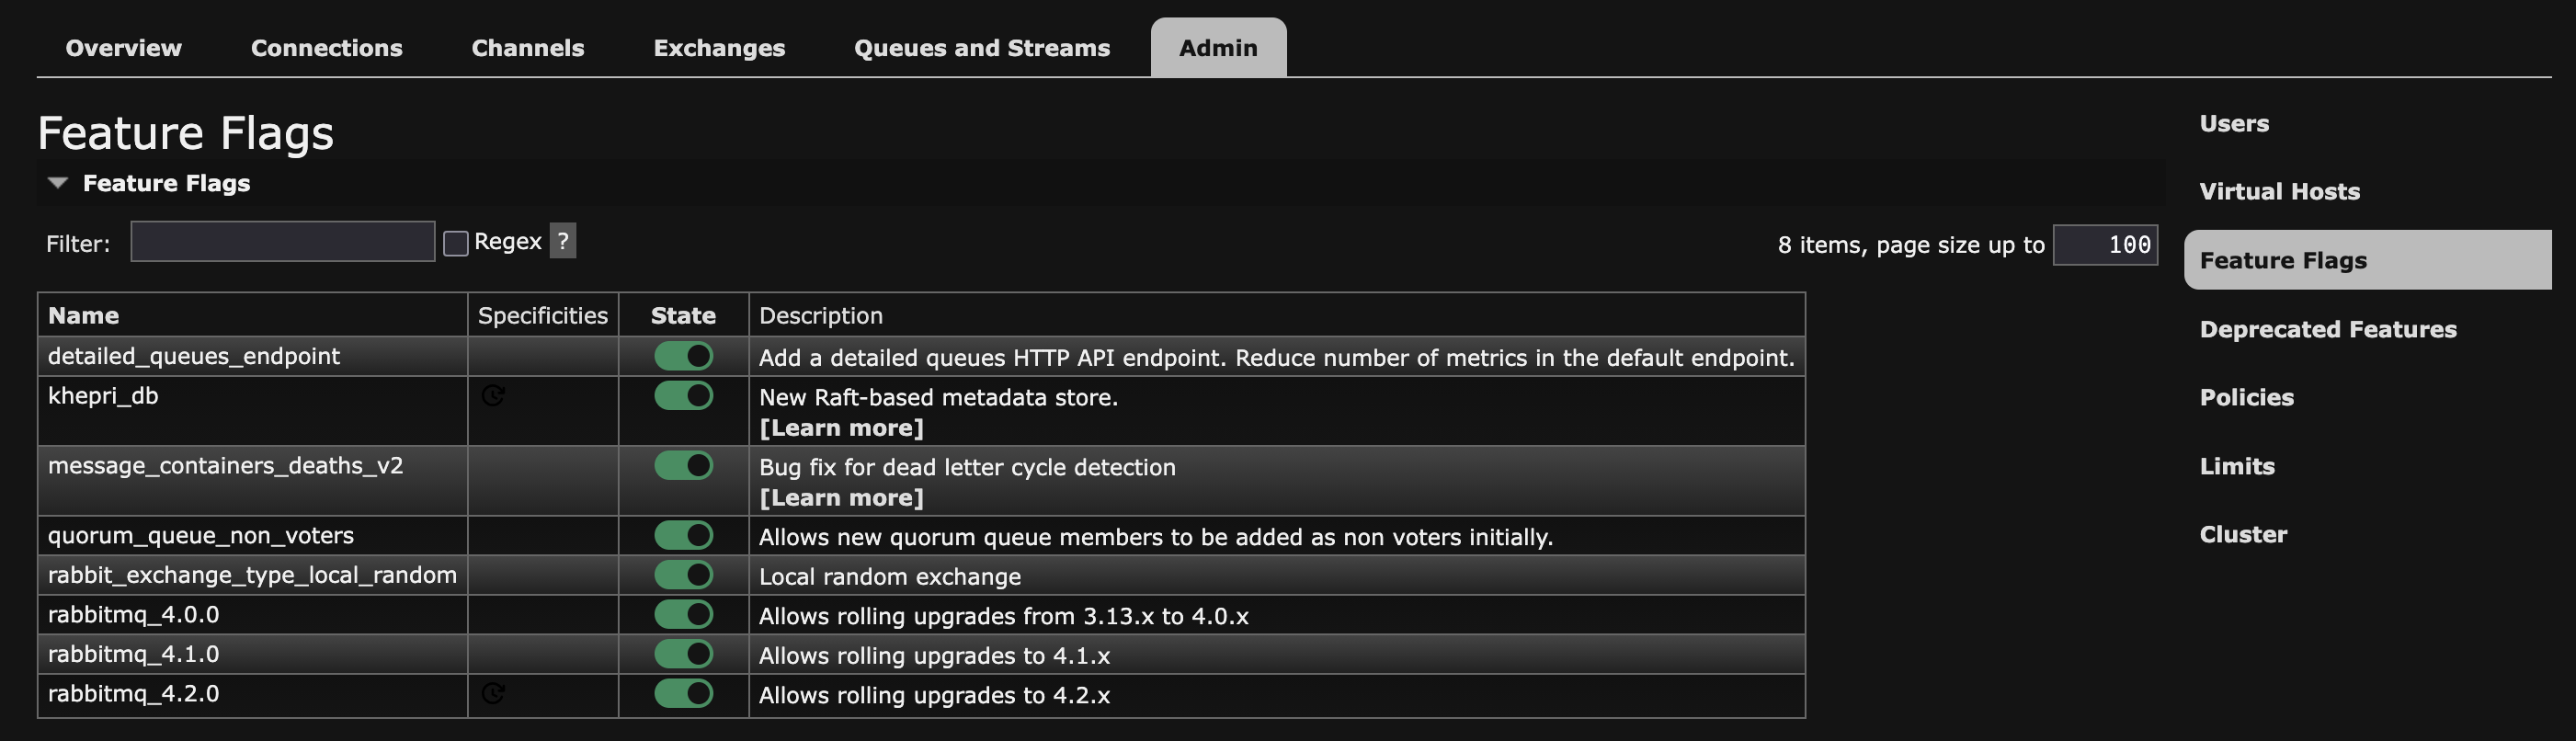The height and width of the screenshot is (741, 2576).
Task: Sort the table by Name column
Action: pyautogui.click(x=83, y=316)
